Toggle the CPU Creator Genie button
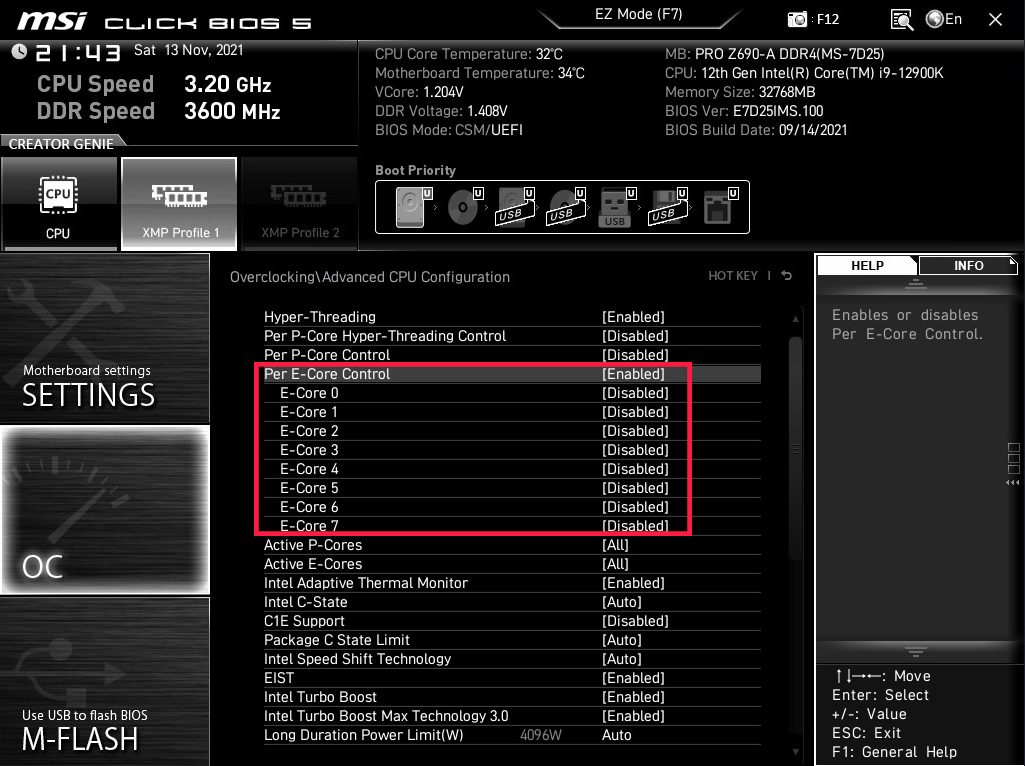The image size is (1025, 766). (58, 204)
